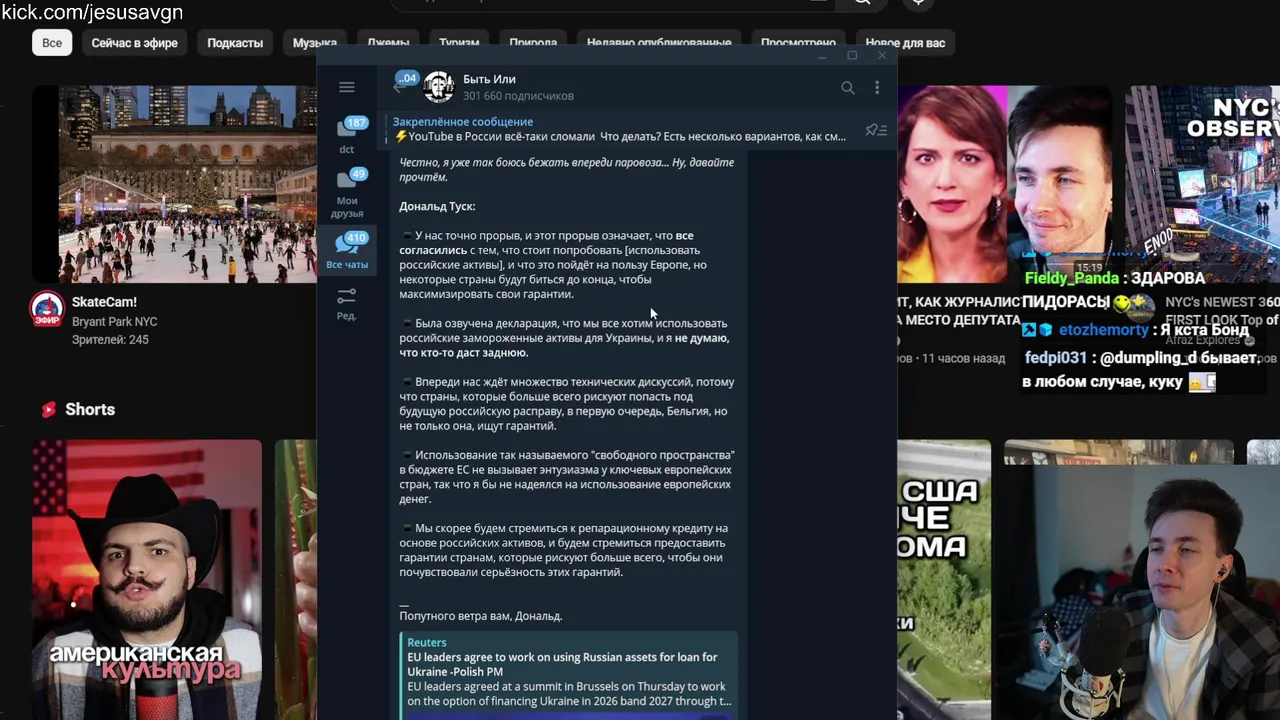Close the Telegram window
Viewport: 1280px width, 720px height.
881,55
